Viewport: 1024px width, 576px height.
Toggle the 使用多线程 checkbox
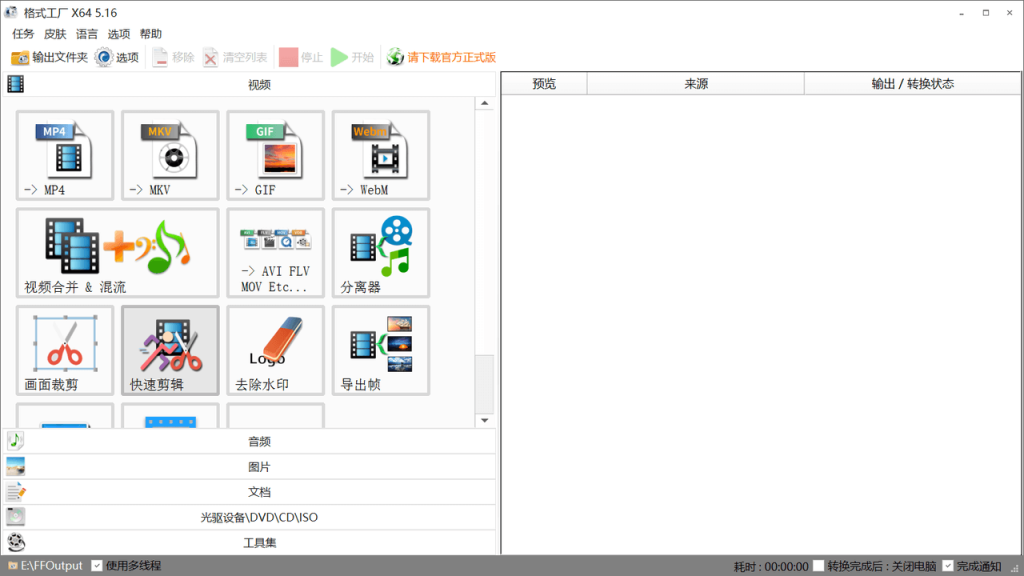point(97,566)
